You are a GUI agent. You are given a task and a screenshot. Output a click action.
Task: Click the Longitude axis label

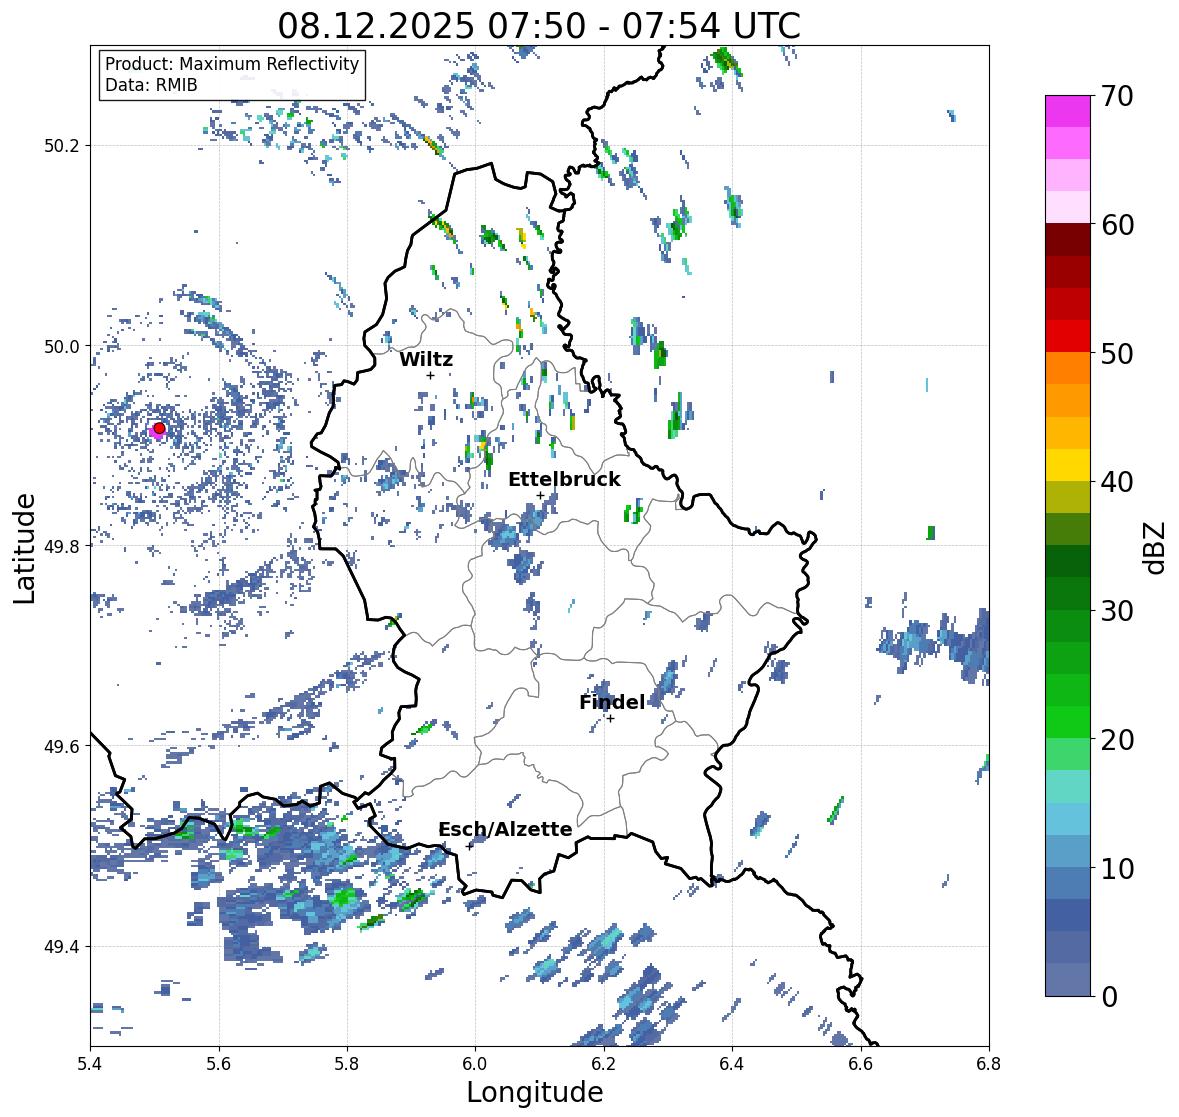(535, 1092)
